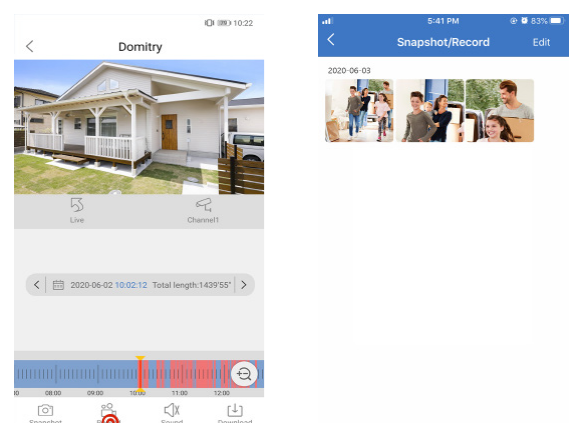Tap the Download icon
The height and width of the screenshot is (437, 583).
click(x=235, y=410)
